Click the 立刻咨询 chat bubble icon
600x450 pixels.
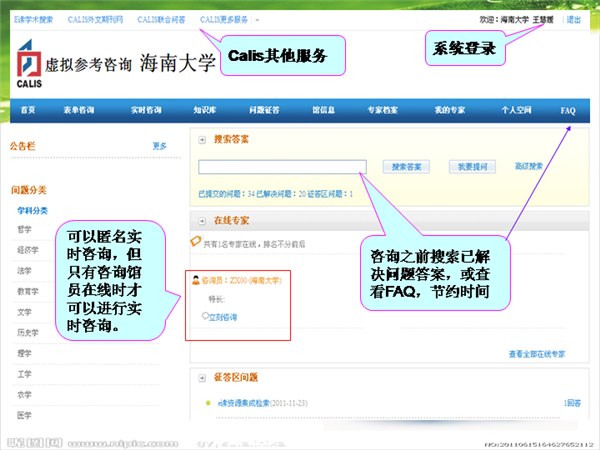[205, 316]
